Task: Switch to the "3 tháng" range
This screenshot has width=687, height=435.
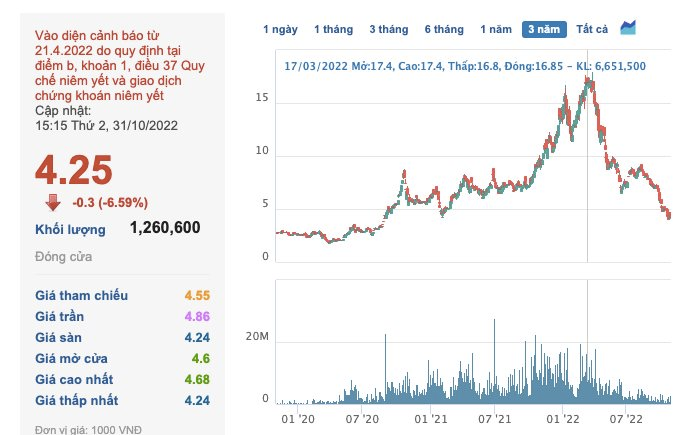Action: (x=388, y=29)
